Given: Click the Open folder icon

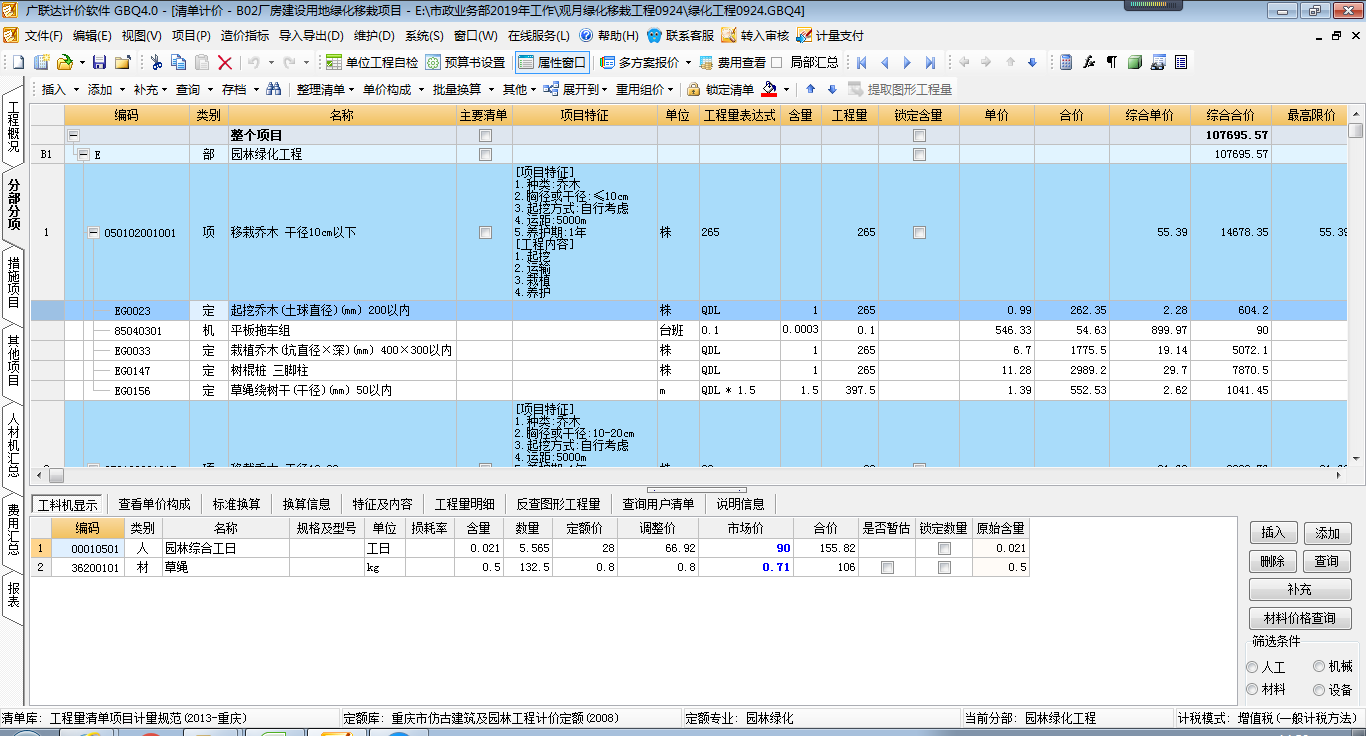Looking at the screenshot, I should click(64, 62).
